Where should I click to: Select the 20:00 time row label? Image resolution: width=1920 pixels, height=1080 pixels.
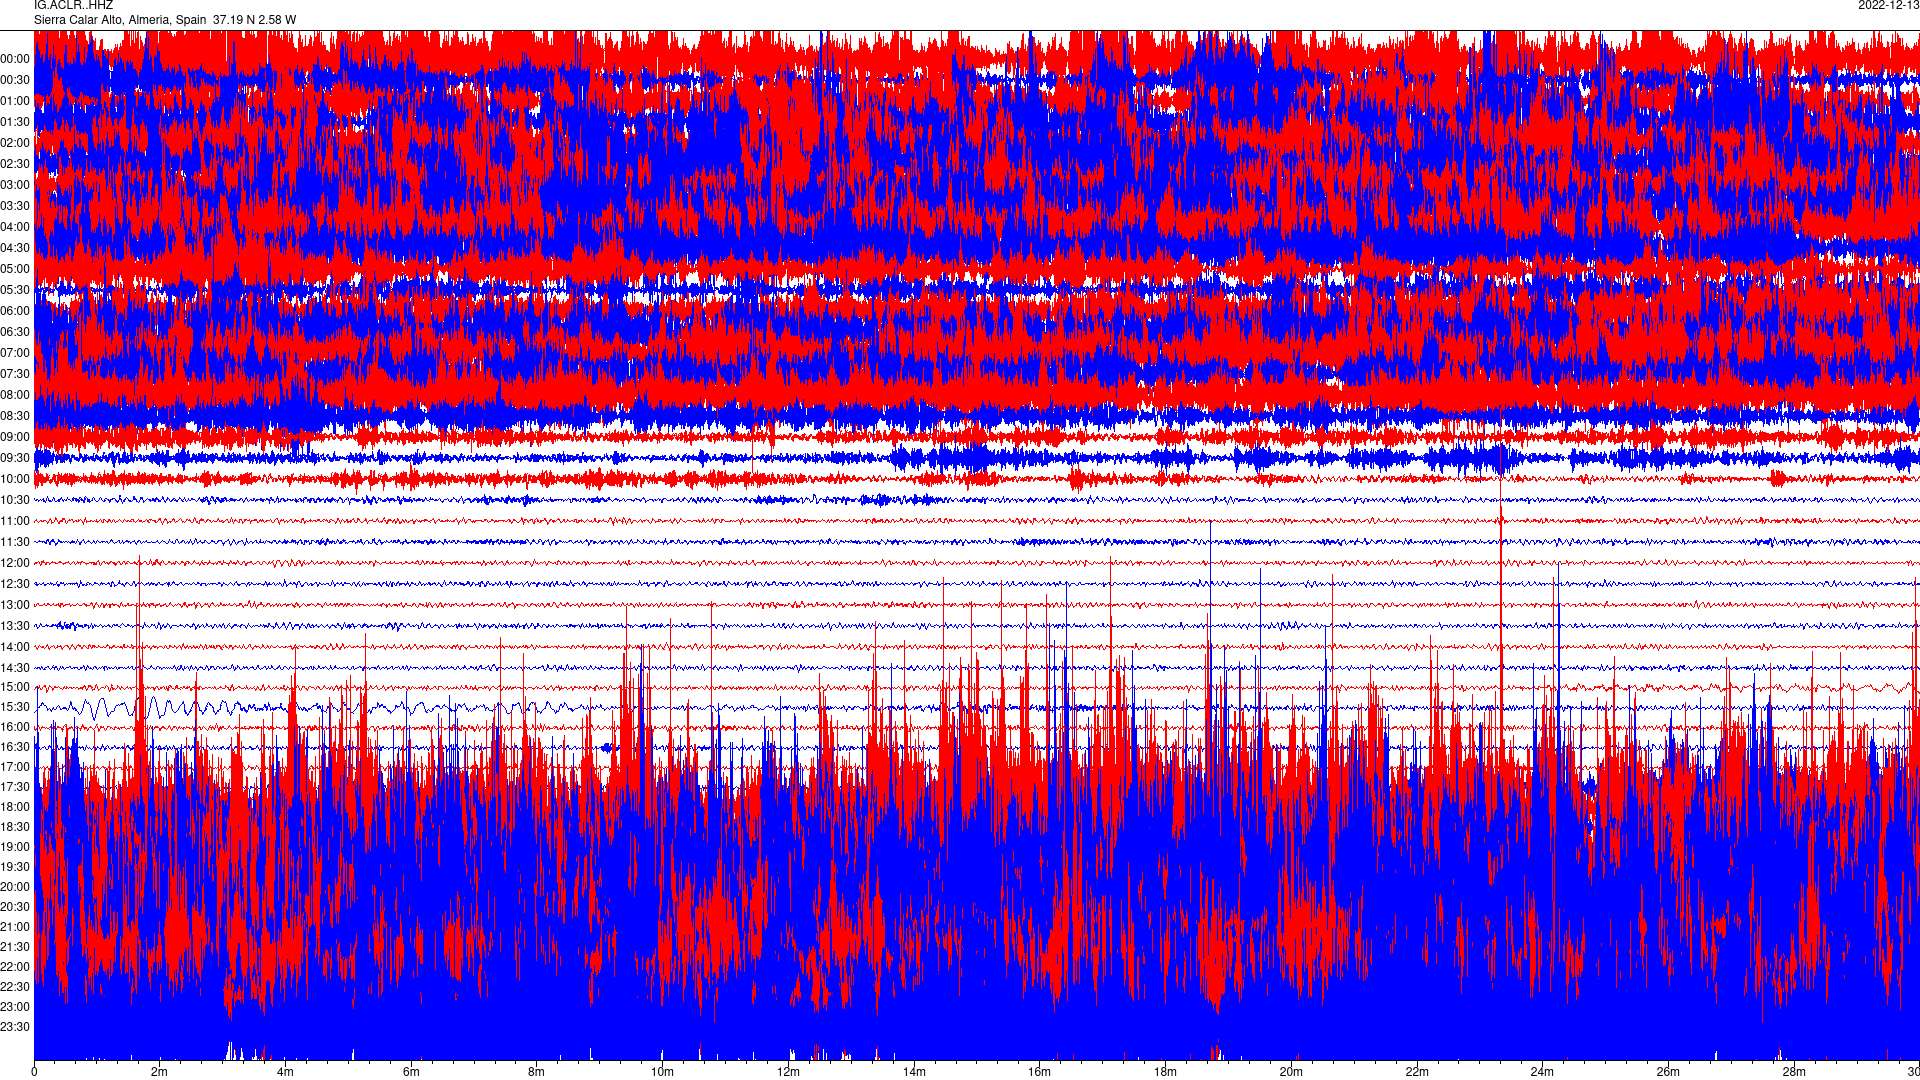click(x=15, y=887)
